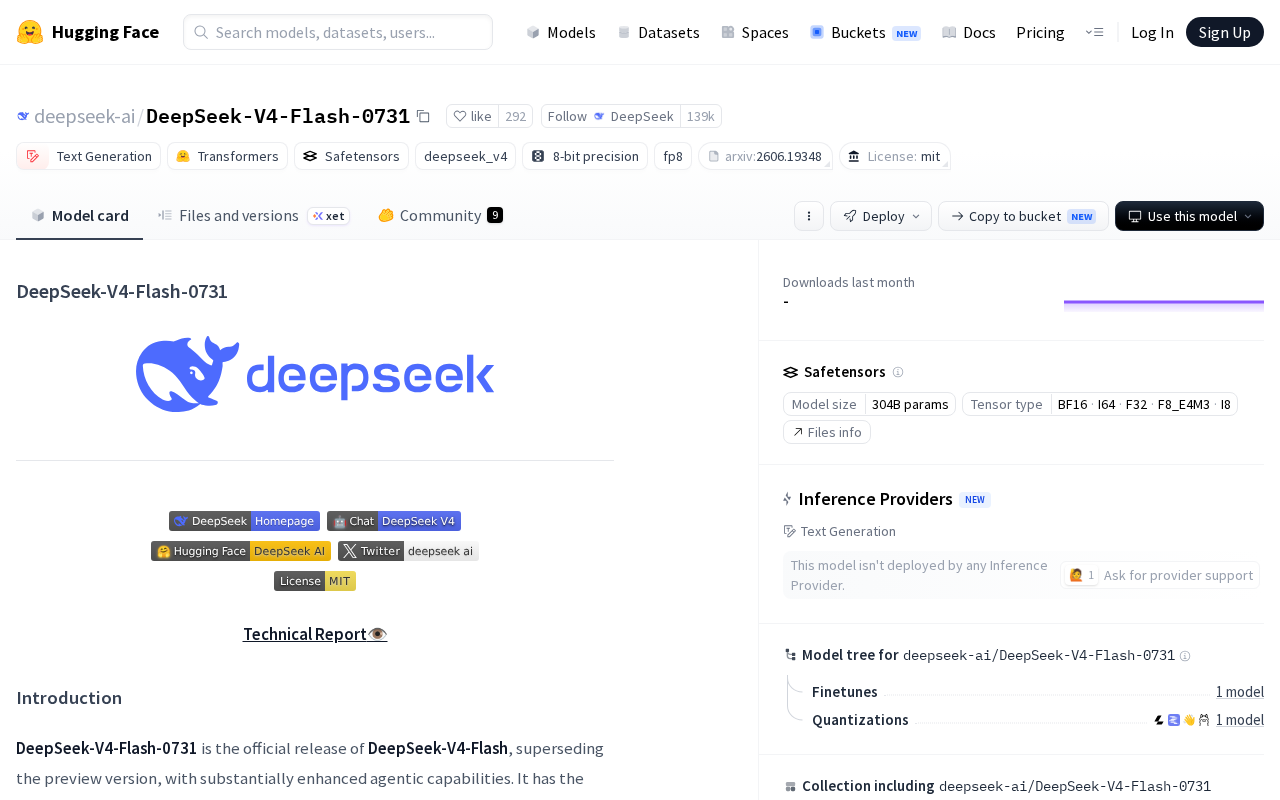Image resolution: width=1280 pixels, height=800 pixels.
Task: Follow the DeepSeek organization
Action: coord(611,116)
